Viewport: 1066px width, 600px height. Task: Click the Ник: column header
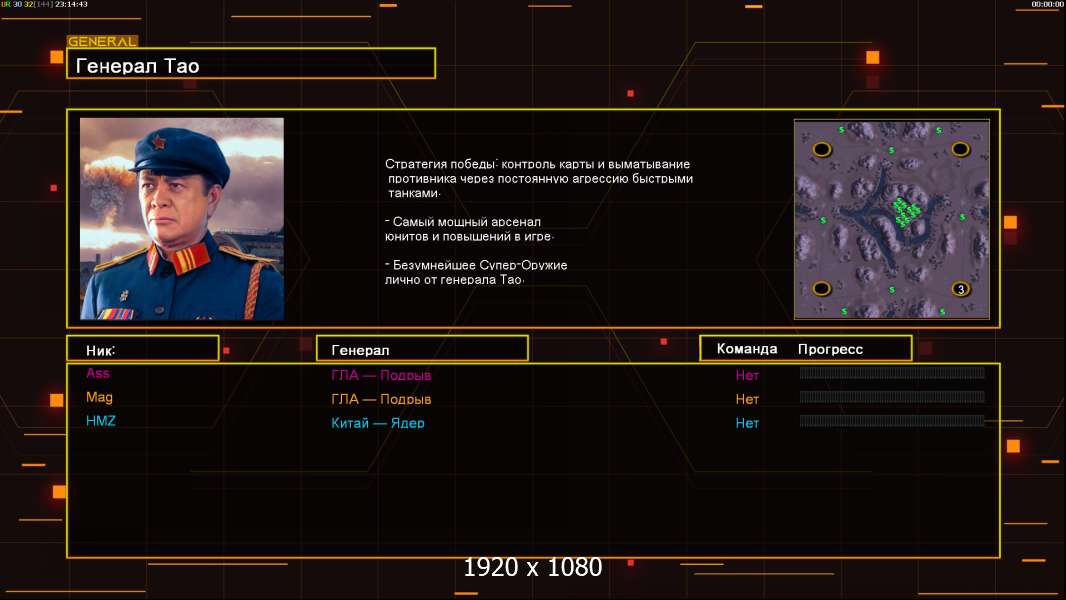143,349
